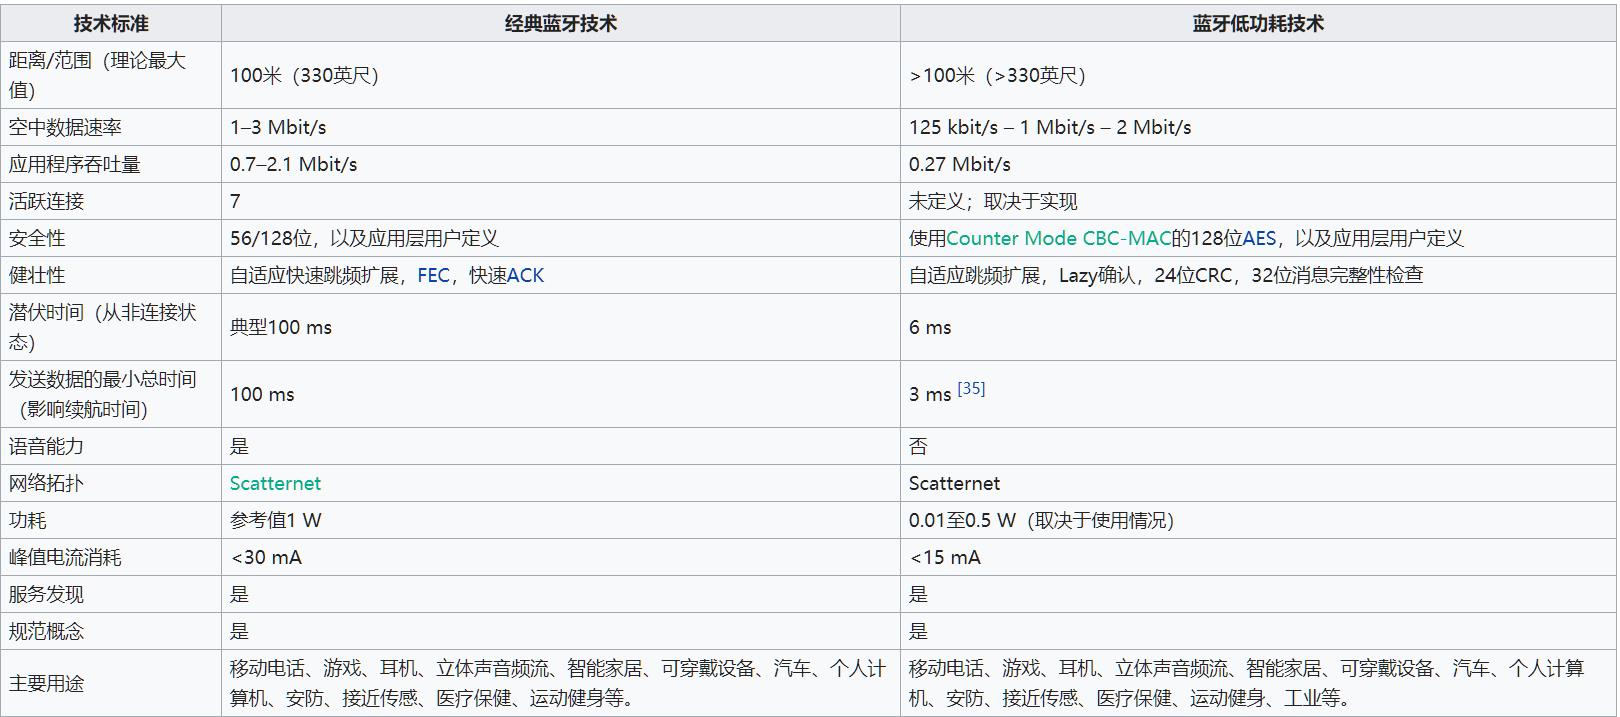
Task: Click the 否 cell in 语音能力 row
Action: click(x=918, y=446)
